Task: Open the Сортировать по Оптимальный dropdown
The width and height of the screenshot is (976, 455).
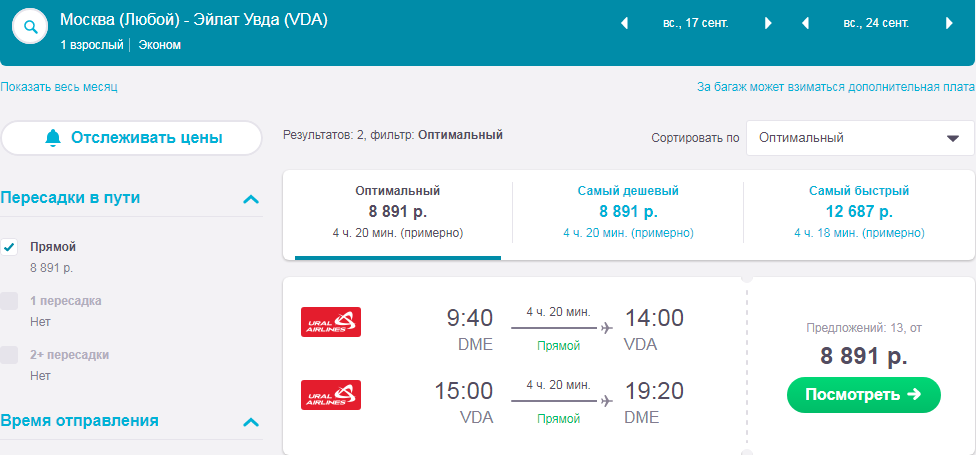Action: [860, 138]
